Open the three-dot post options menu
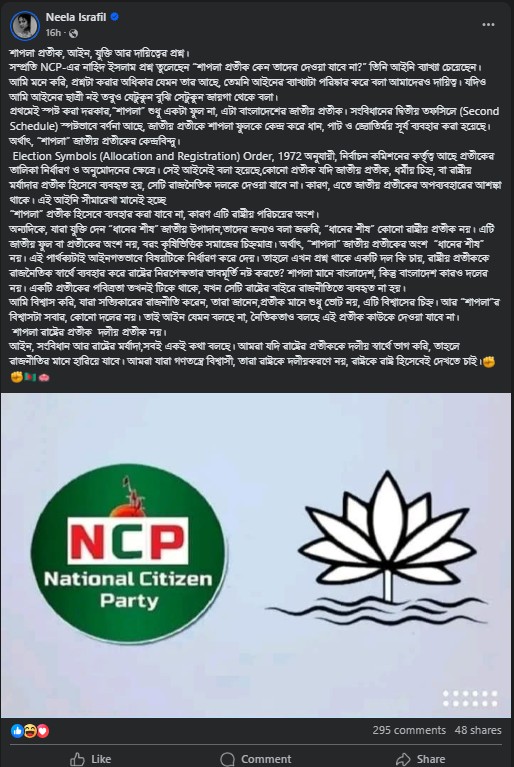 coord(488,24)
